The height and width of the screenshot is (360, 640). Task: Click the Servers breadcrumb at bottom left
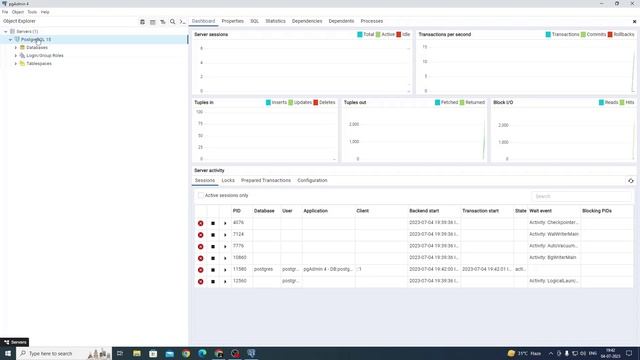tap(15, 342)
